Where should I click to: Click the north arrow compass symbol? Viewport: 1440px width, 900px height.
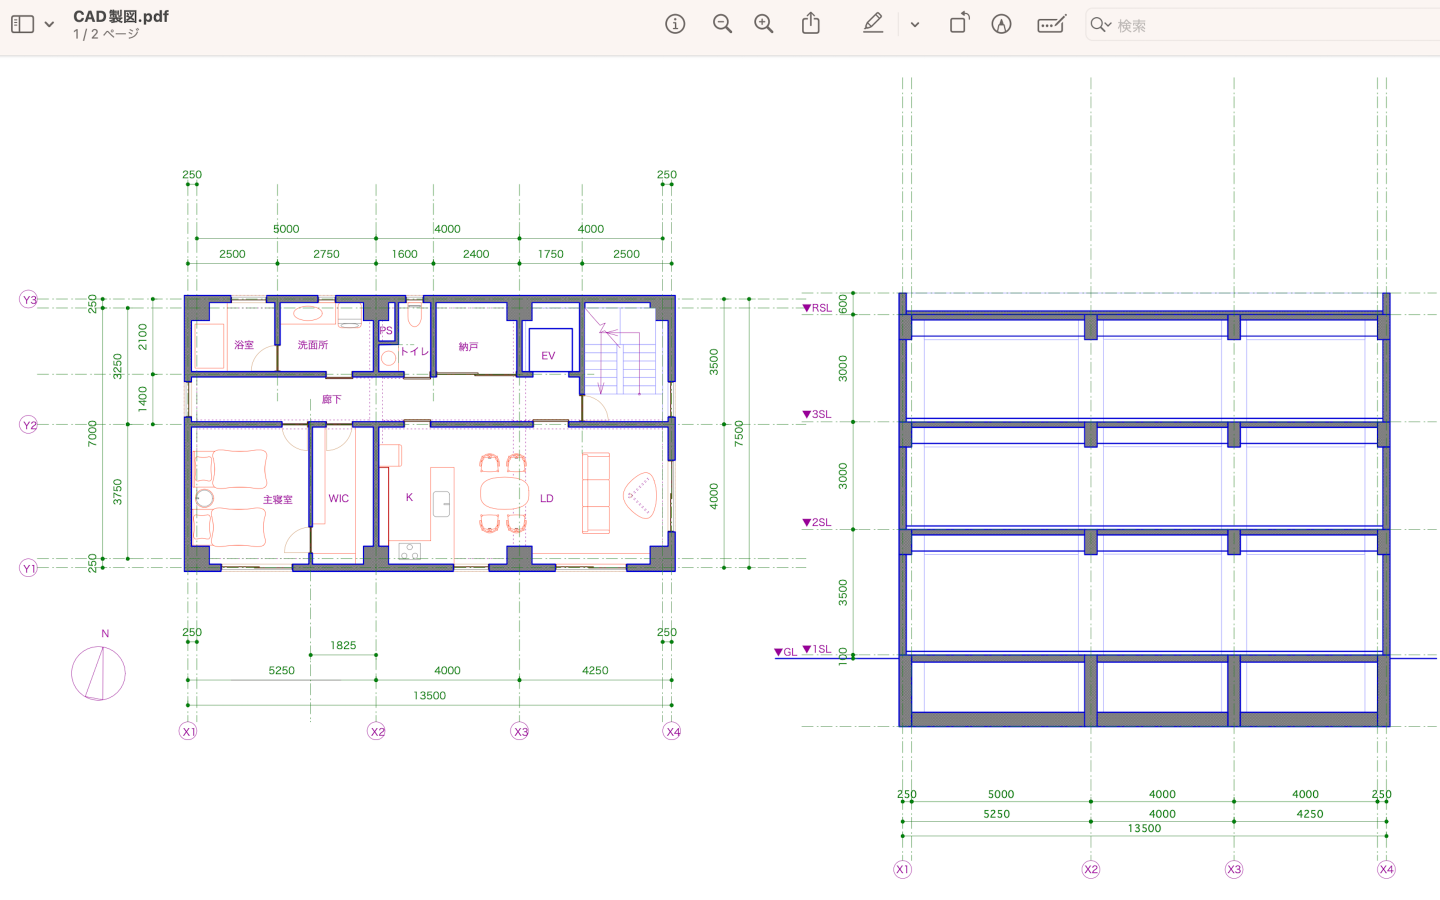coord(98,673)
